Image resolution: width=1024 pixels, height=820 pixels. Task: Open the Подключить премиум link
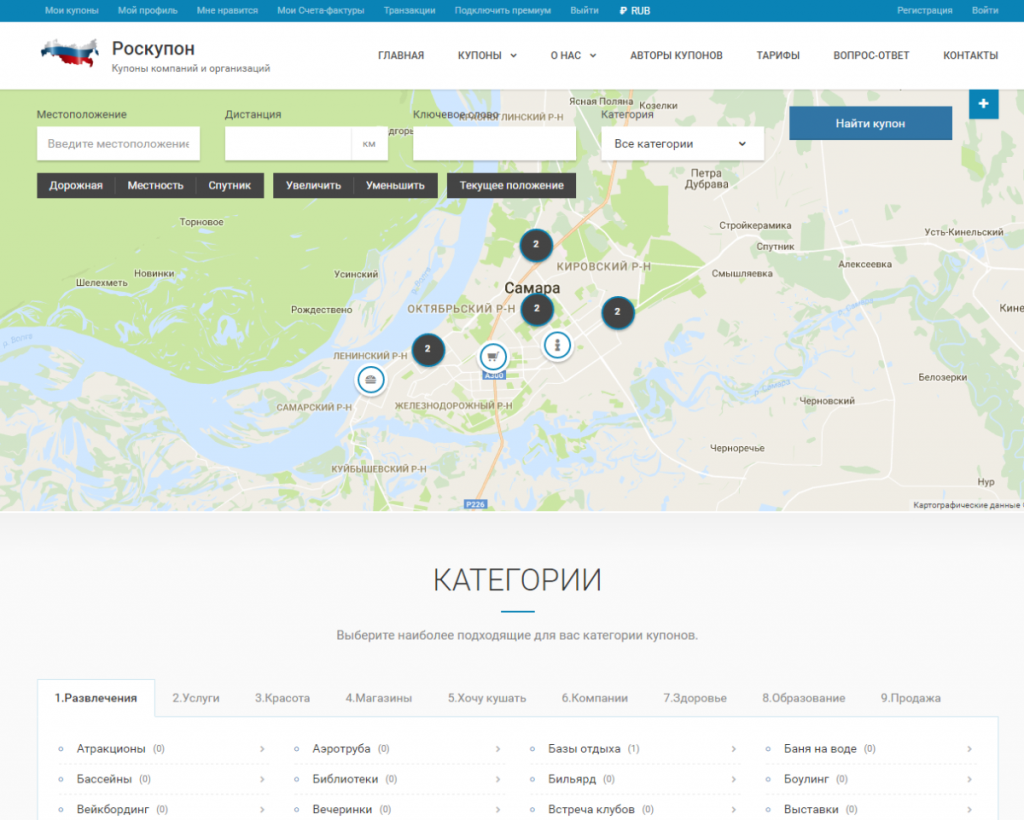click(x=503, y=10)
